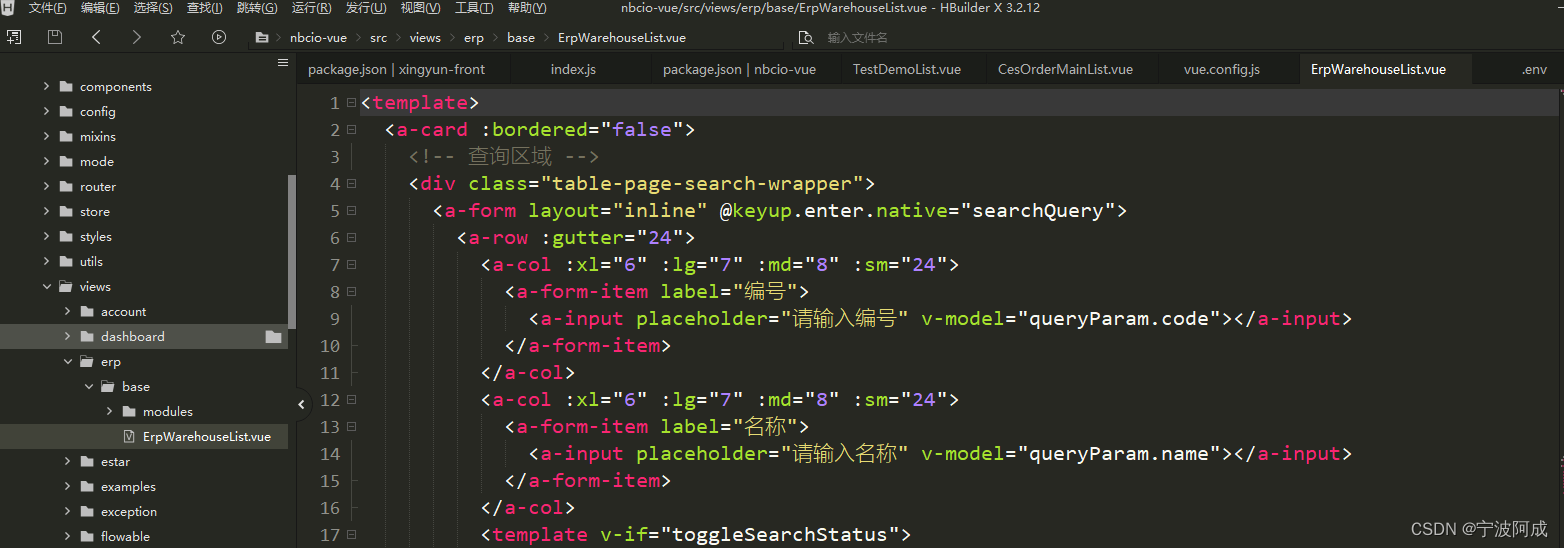1564x548 pixels.
Task: Expand the config folder
Action: pos(46,112)
